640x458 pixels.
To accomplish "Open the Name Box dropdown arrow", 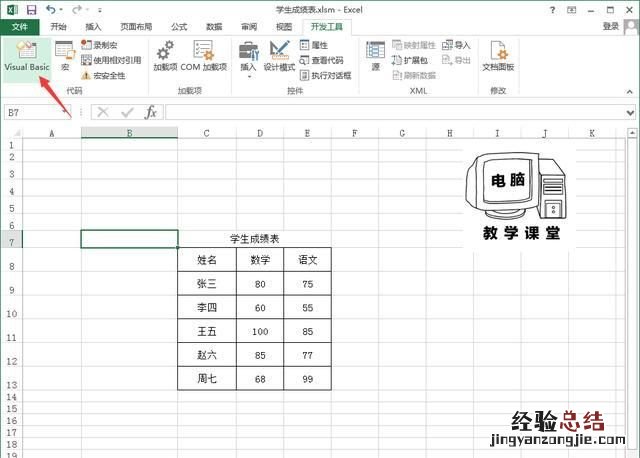I will (x=71, y=113).
